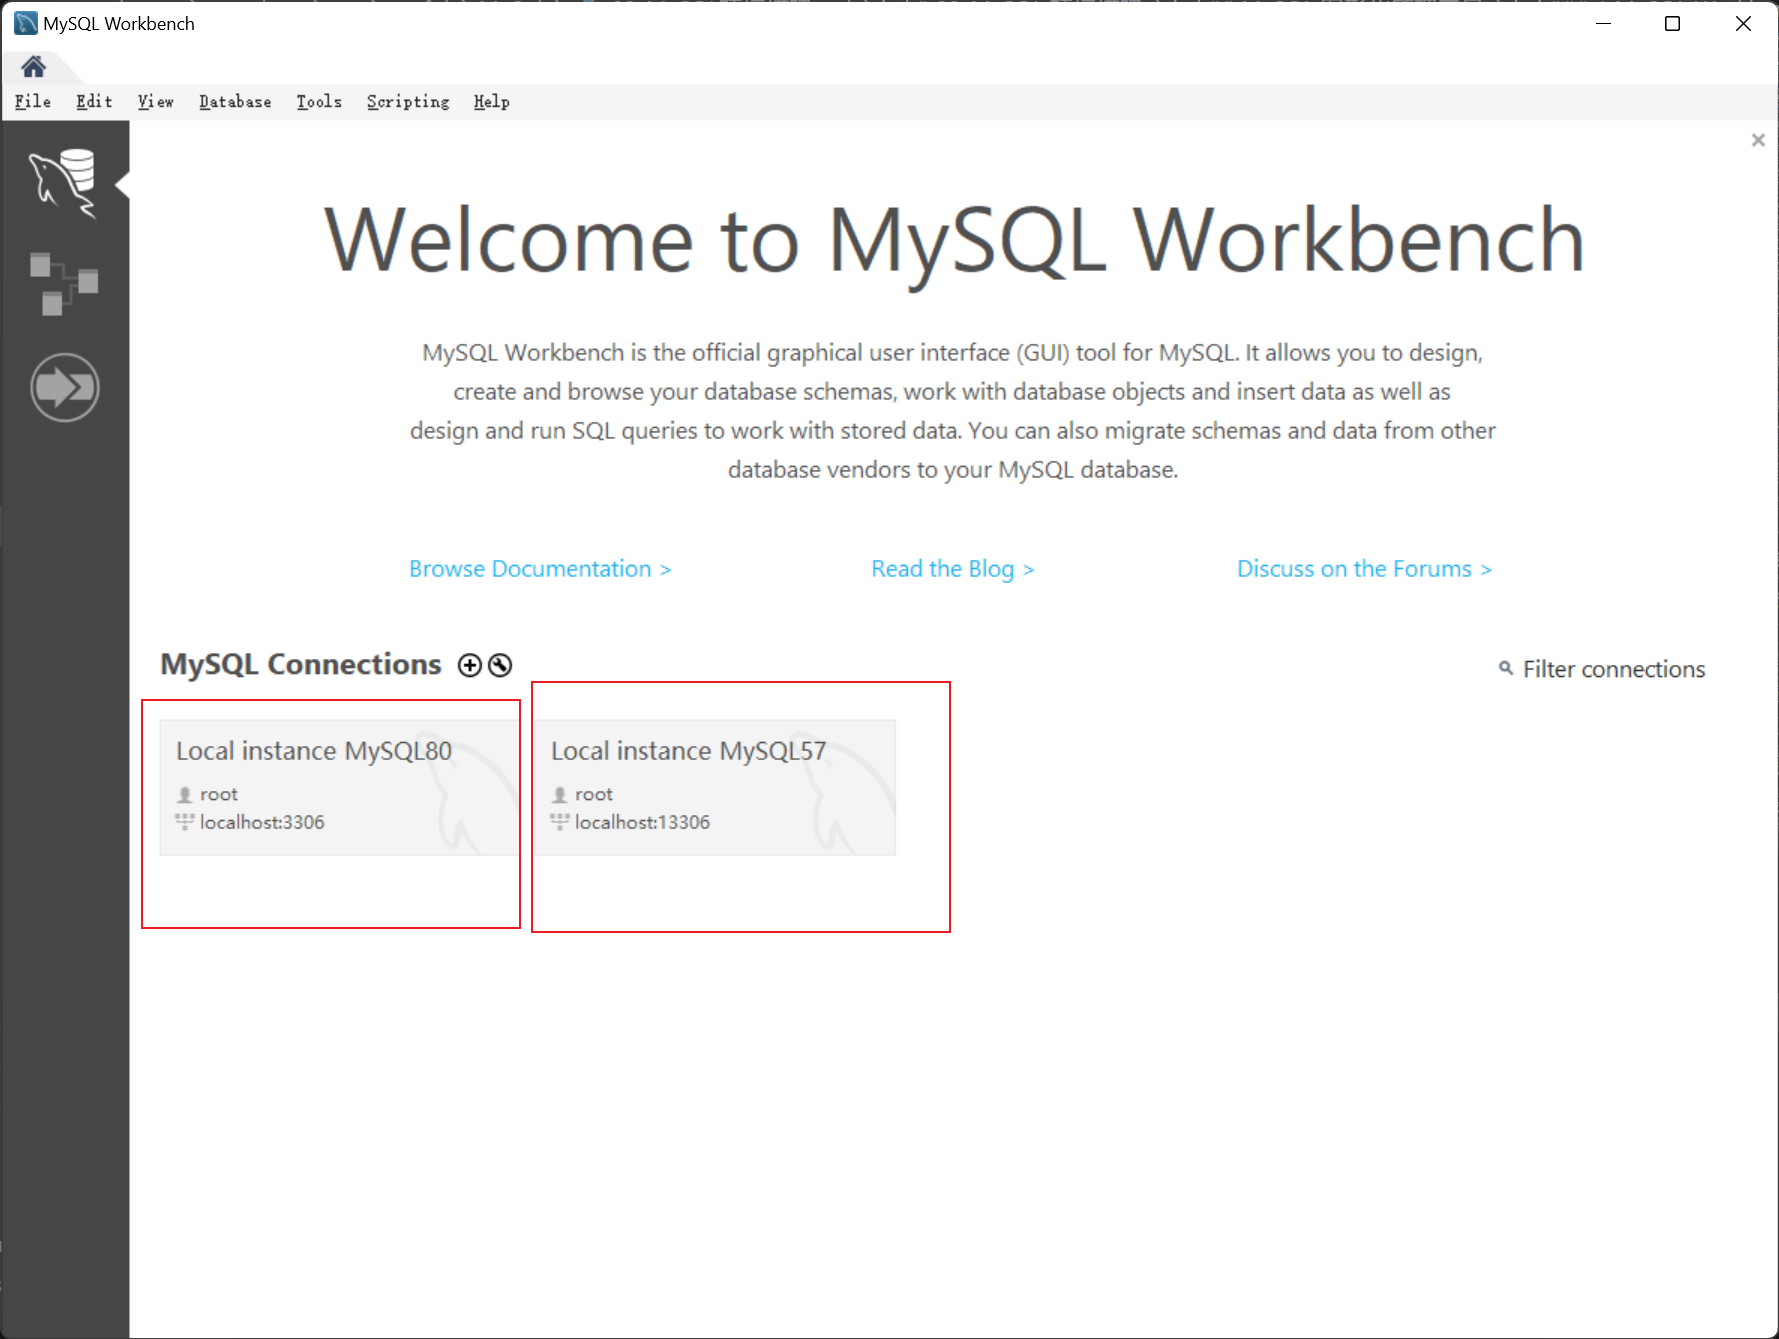The width and height of the screenshot is (1779, 1339).
Task: Open the Edit menu
Action: coord(94,102)
